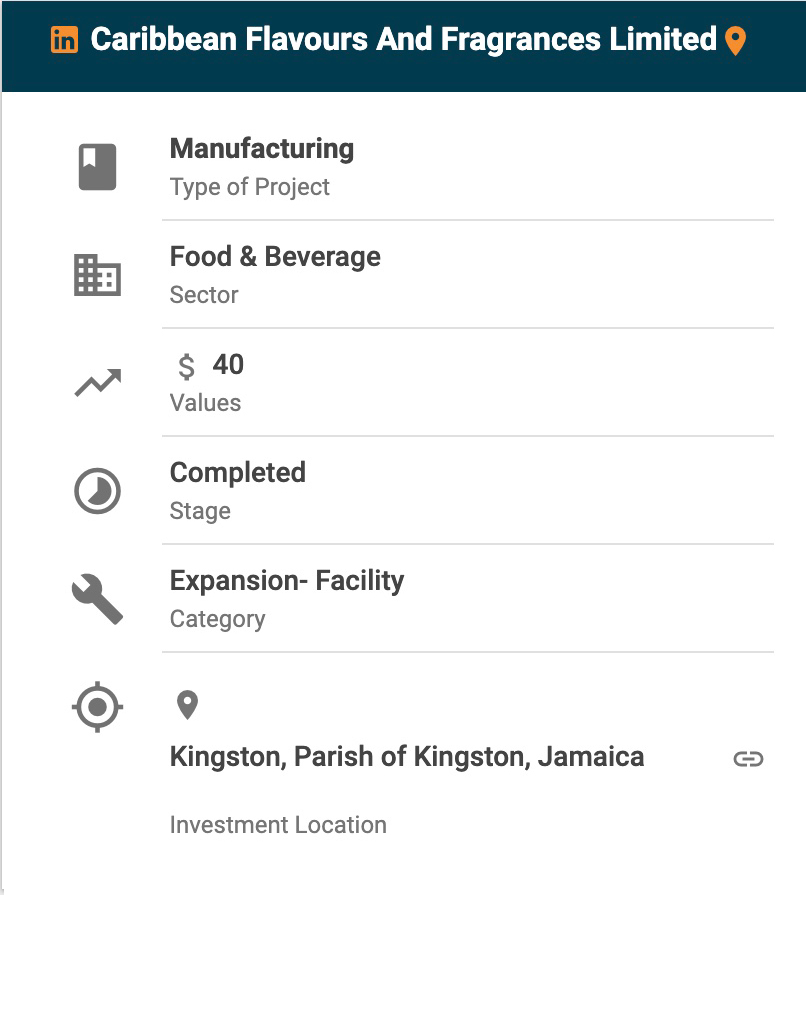Click the dollar sign icon before 40
This screenshot has height=1014, width=806.
186,367
